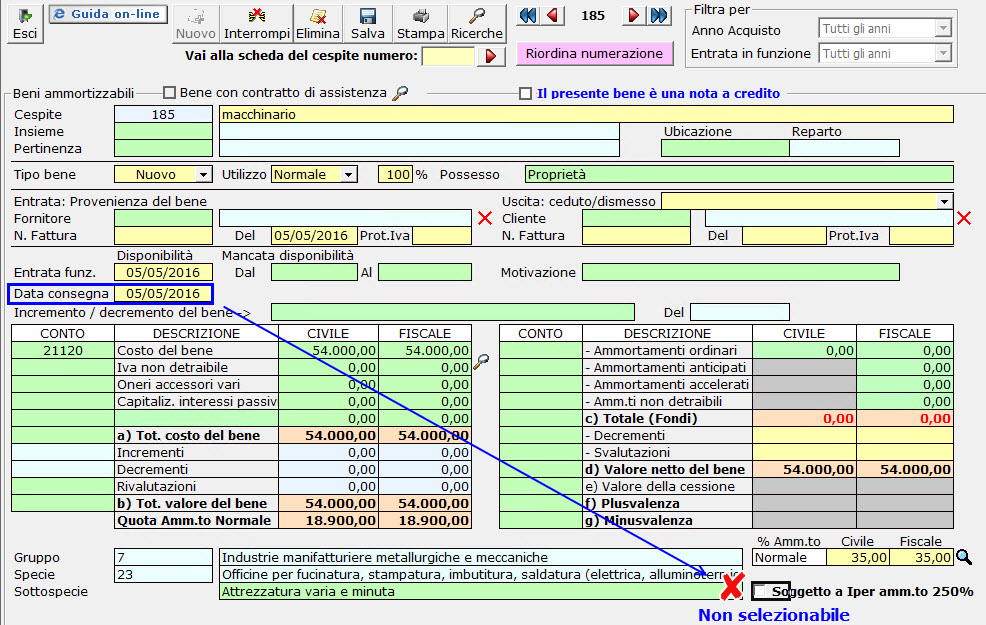
Task: Open Guida on-line help
Action: (x=107, y=14)
